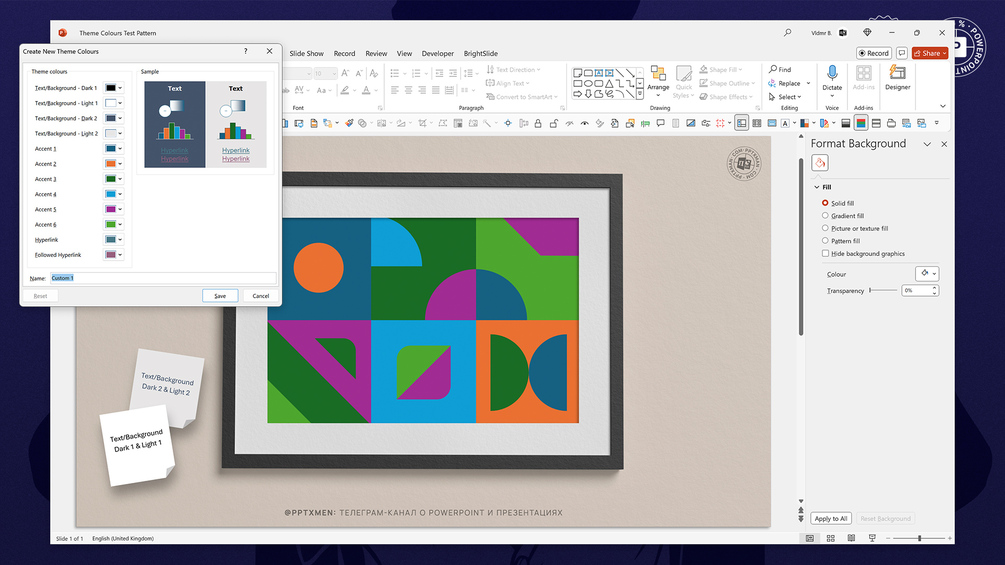This screenshot has width=1005, height=565.
Task: Click the Apply to All button
Action: click(831, 518)
